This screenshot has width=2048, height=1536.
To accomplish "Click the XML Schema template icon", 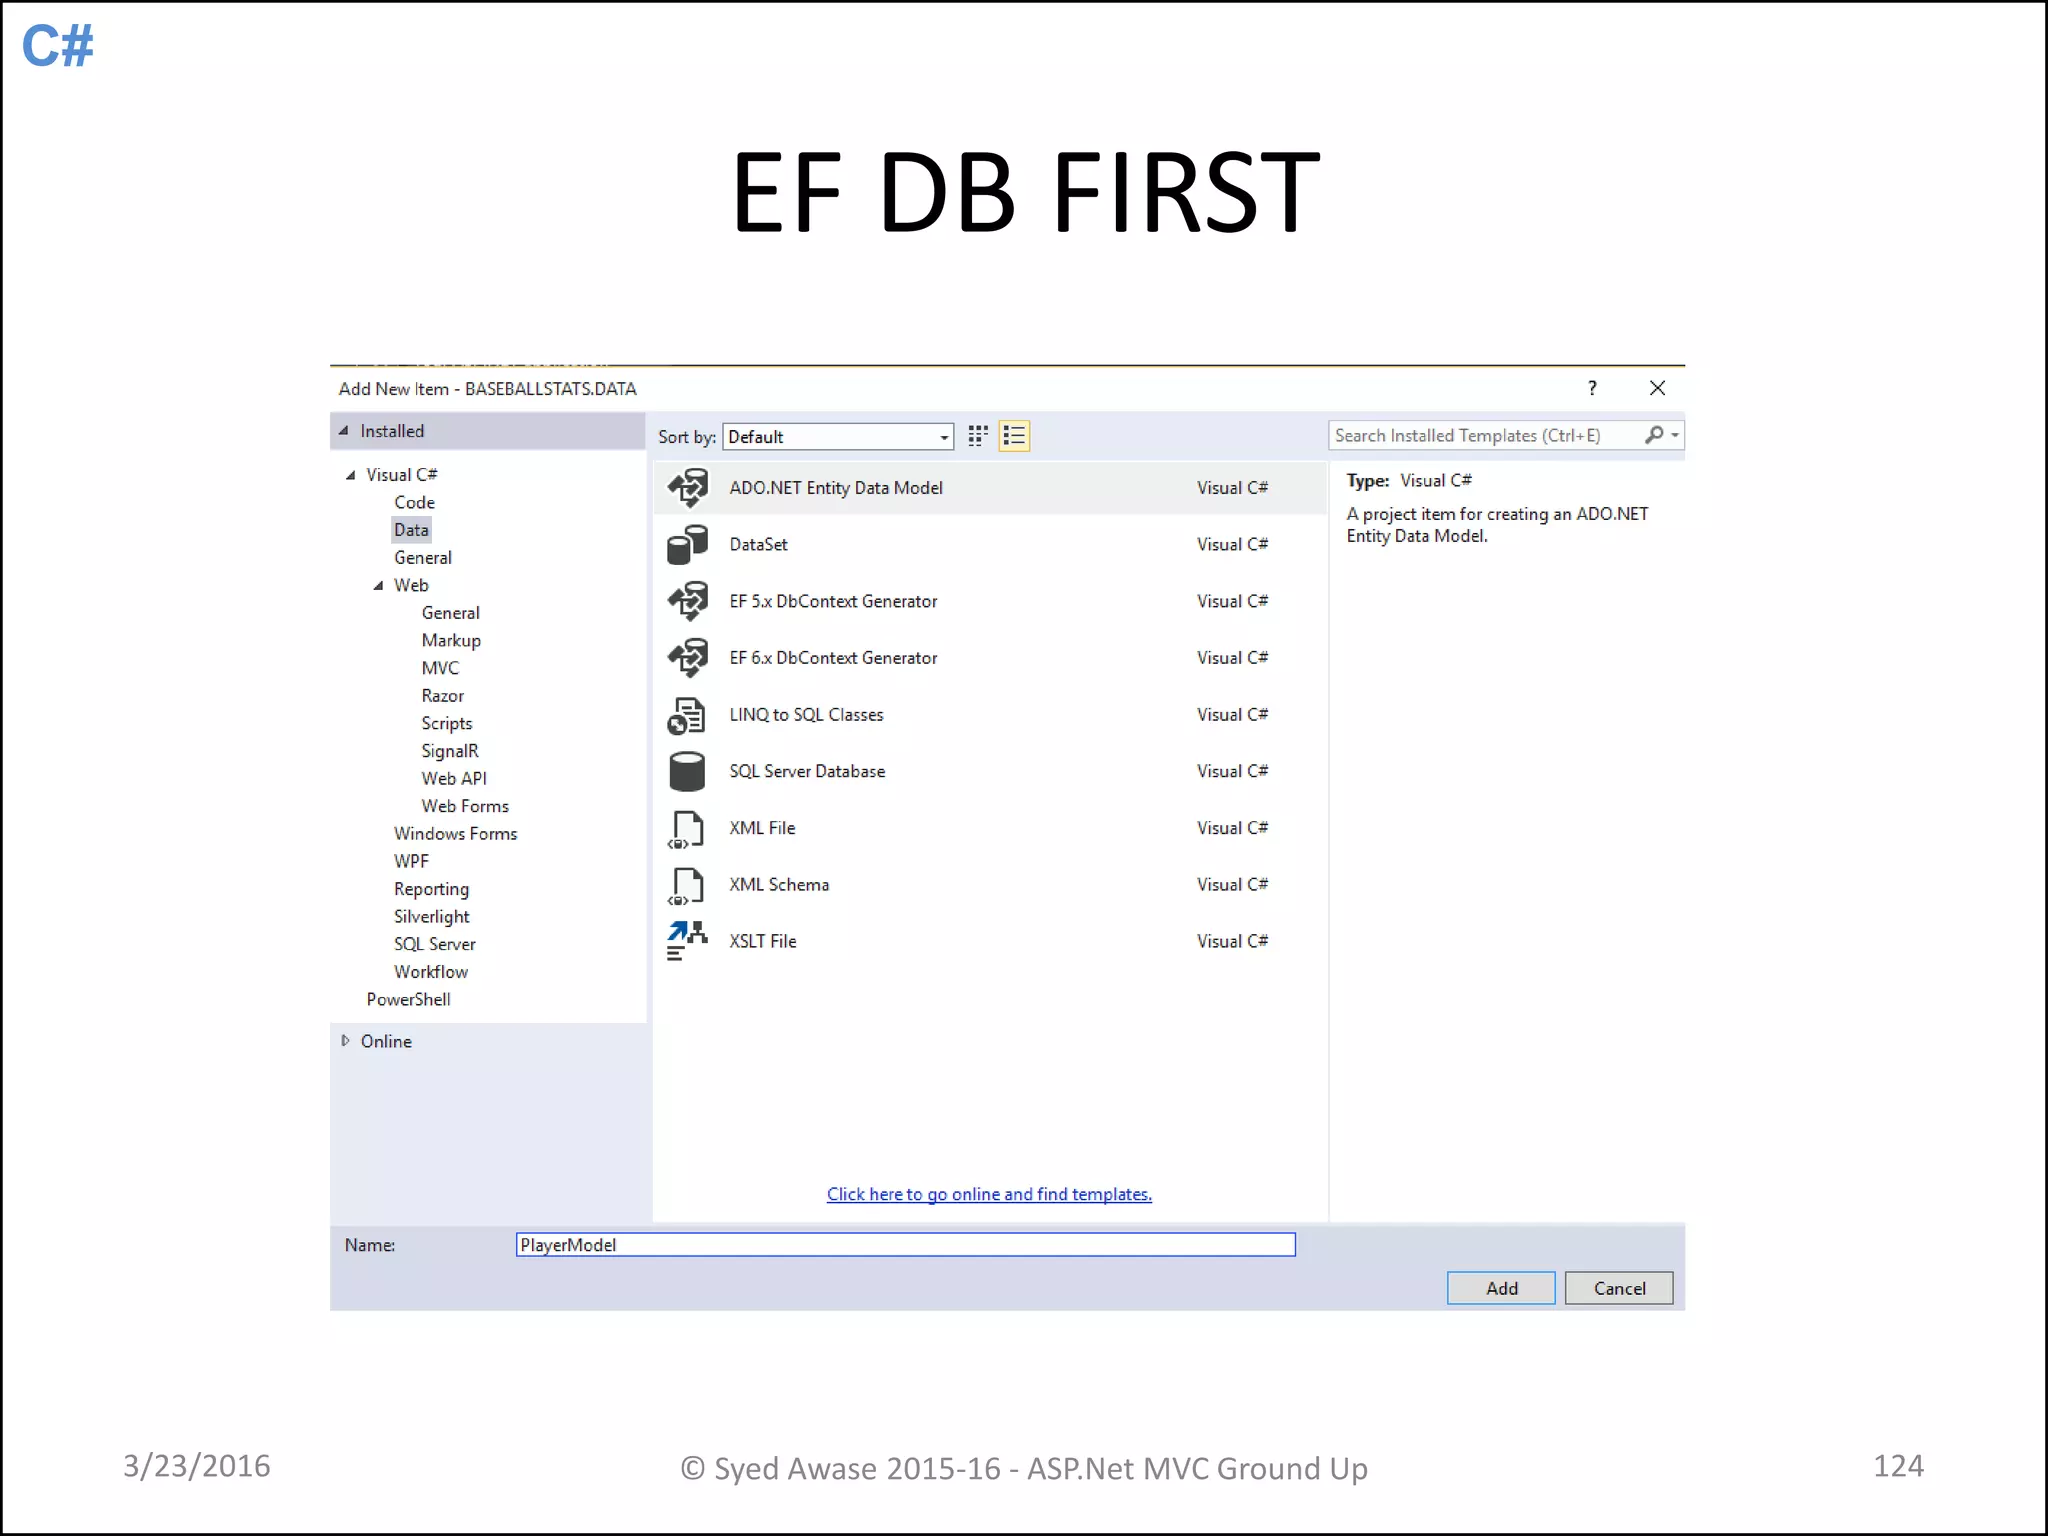I will click(686, 885).
